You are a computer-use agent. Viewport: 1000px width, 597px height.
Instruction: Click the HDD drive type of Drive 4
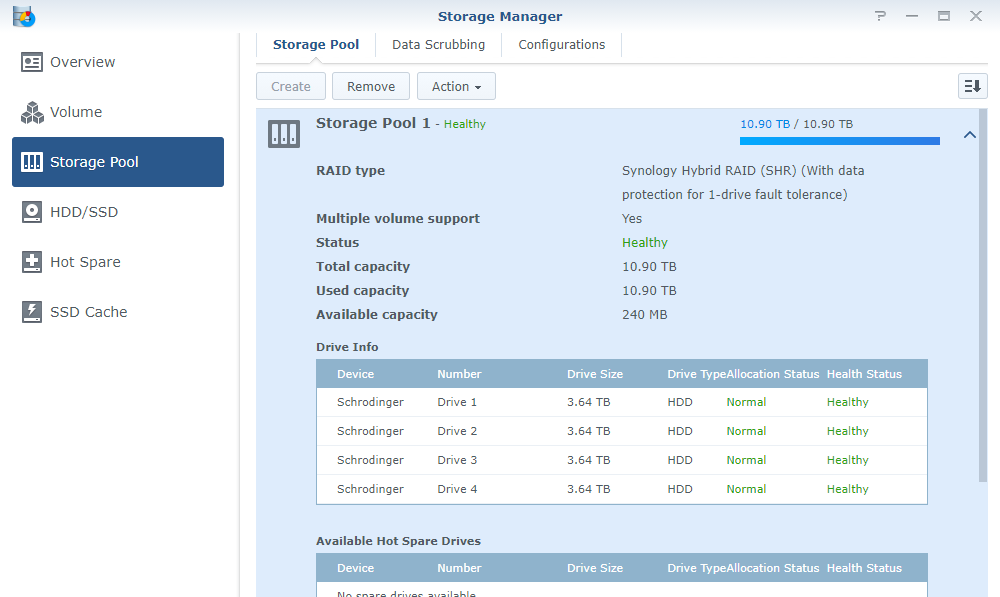[x=680, y=489]
